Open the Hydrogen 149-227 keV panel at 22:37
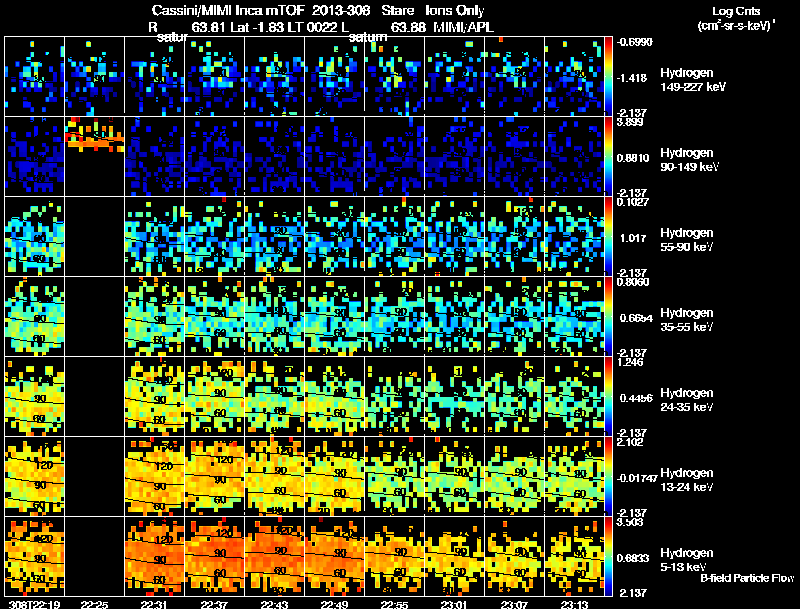This screenshot has height=609, width=800. click(215, 76)
